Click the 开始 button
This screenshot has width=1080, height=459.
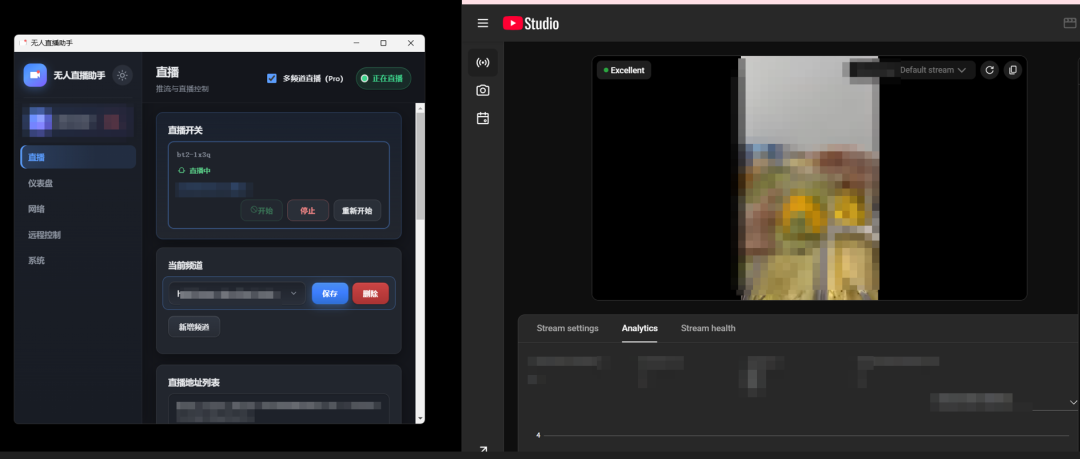pos(262,210)
